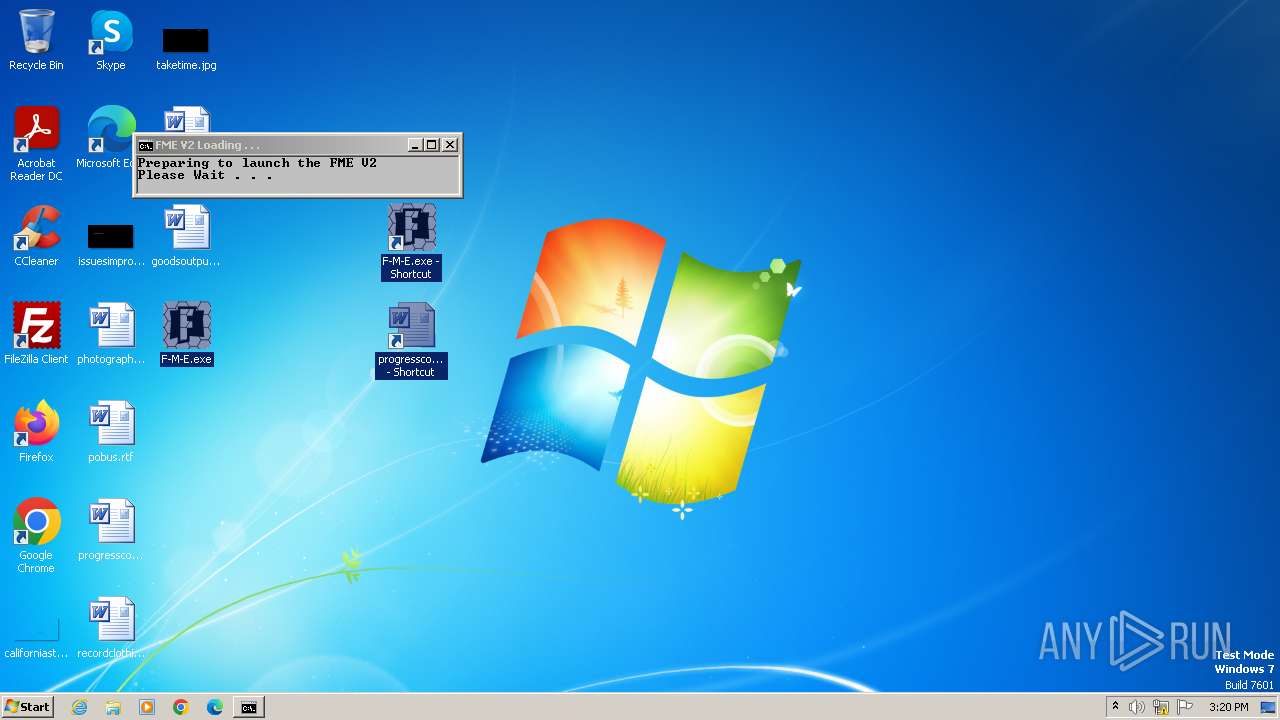Select the photograph Word document icon
The image size is (1280, 720).
(x=111, y=334)
